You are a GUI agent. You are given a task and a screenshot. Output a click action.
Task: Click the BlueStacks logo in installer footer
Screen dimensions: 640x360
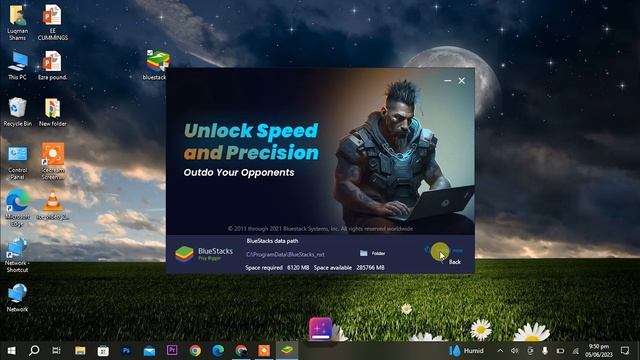pyautogui.click(x=204, y=254)
